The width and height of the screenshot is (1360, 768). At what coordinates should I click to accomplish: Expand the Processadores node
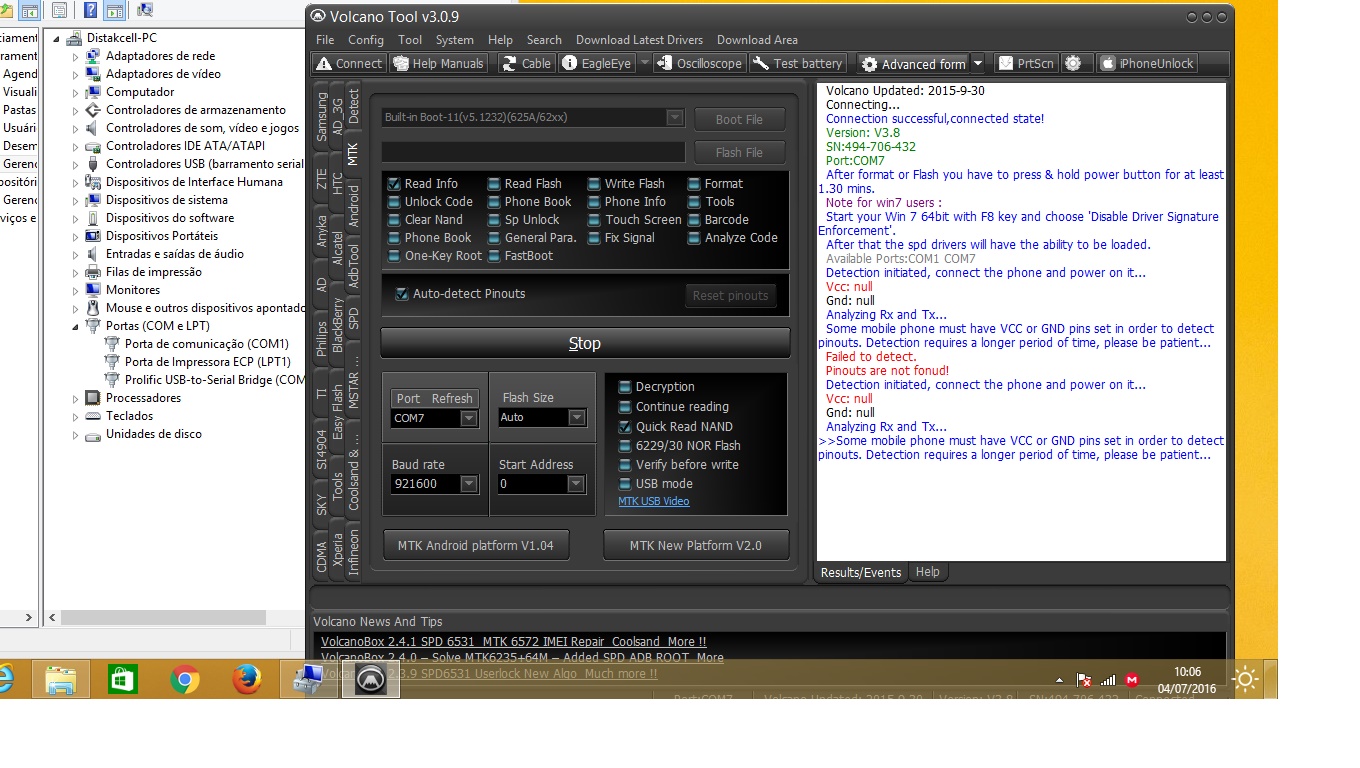click(75, 399)
